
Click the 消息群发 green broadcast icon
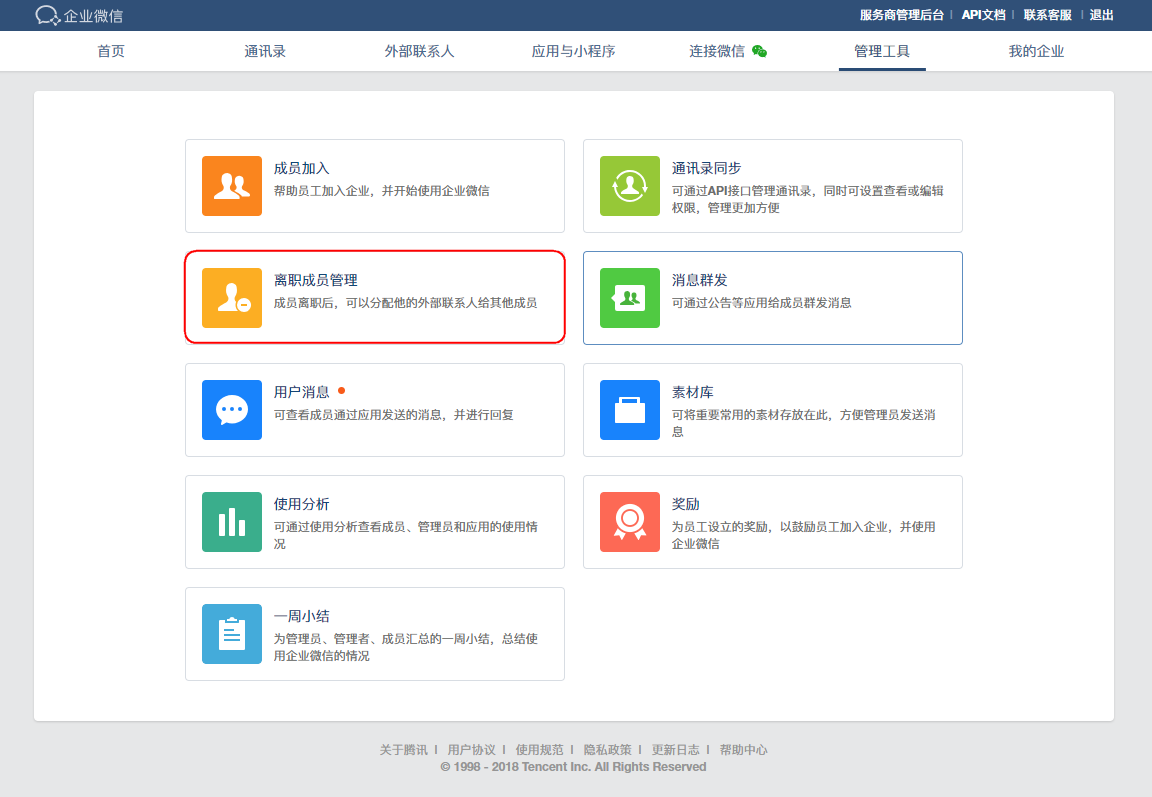click(629, 298)
